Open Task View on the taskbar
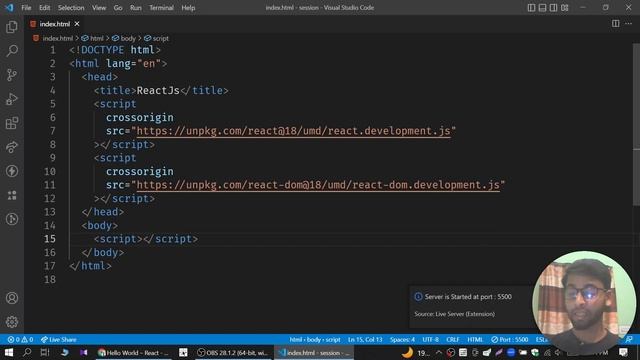 coord(45,352)
